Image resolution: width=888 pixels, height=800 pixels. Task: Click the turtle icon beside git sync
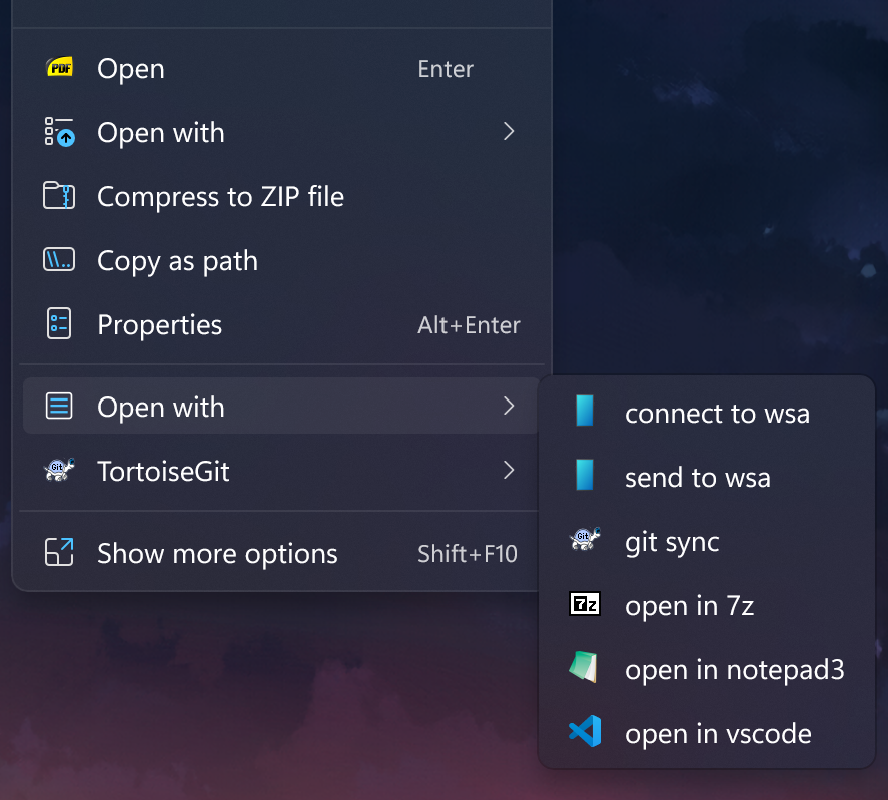point(585,539)
